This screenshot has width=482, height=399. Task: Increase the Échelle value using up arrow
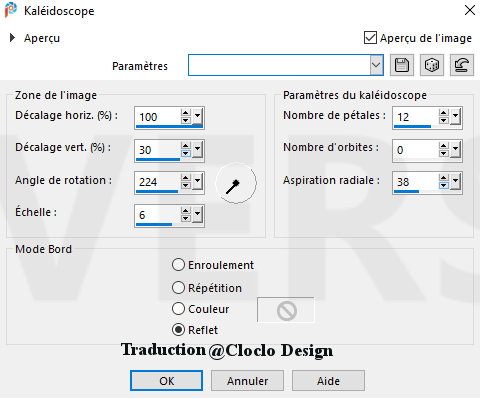[186, 211]
